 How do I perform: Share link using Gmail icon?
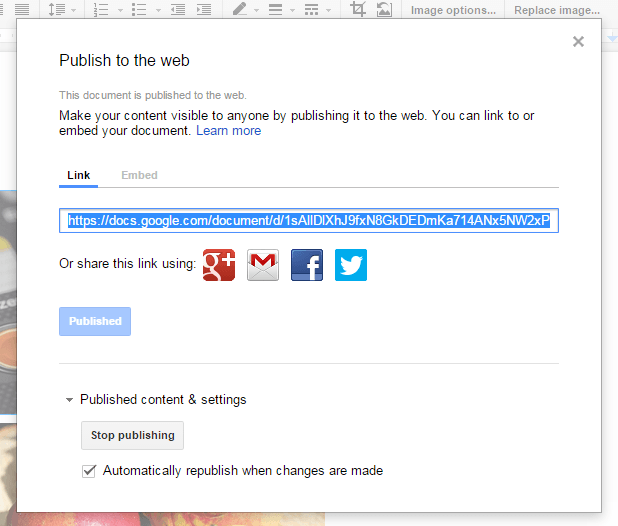[x=263, y=265]
